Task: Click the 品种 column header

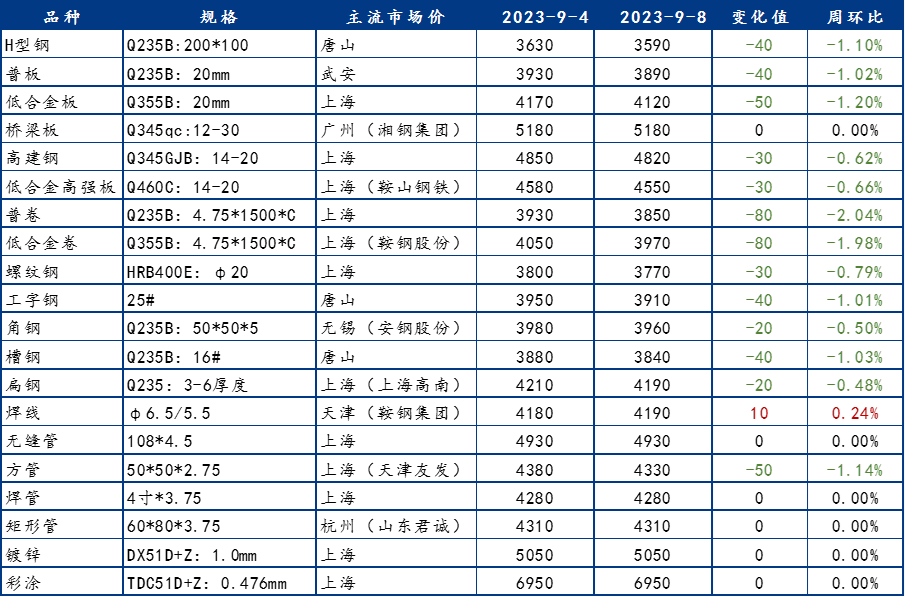Action: (x=62, y=16)
